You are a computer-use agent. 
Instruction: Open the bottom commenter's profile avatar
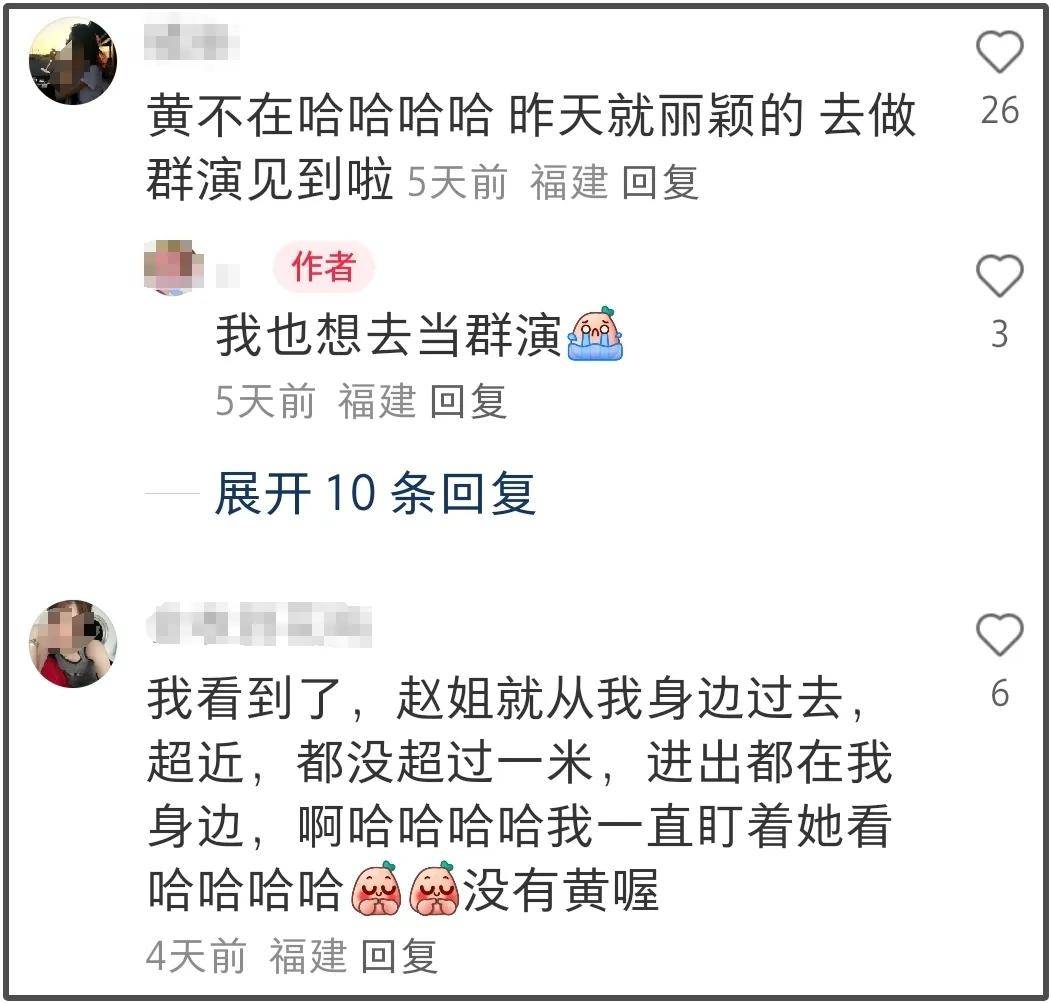tap(73, 644)
